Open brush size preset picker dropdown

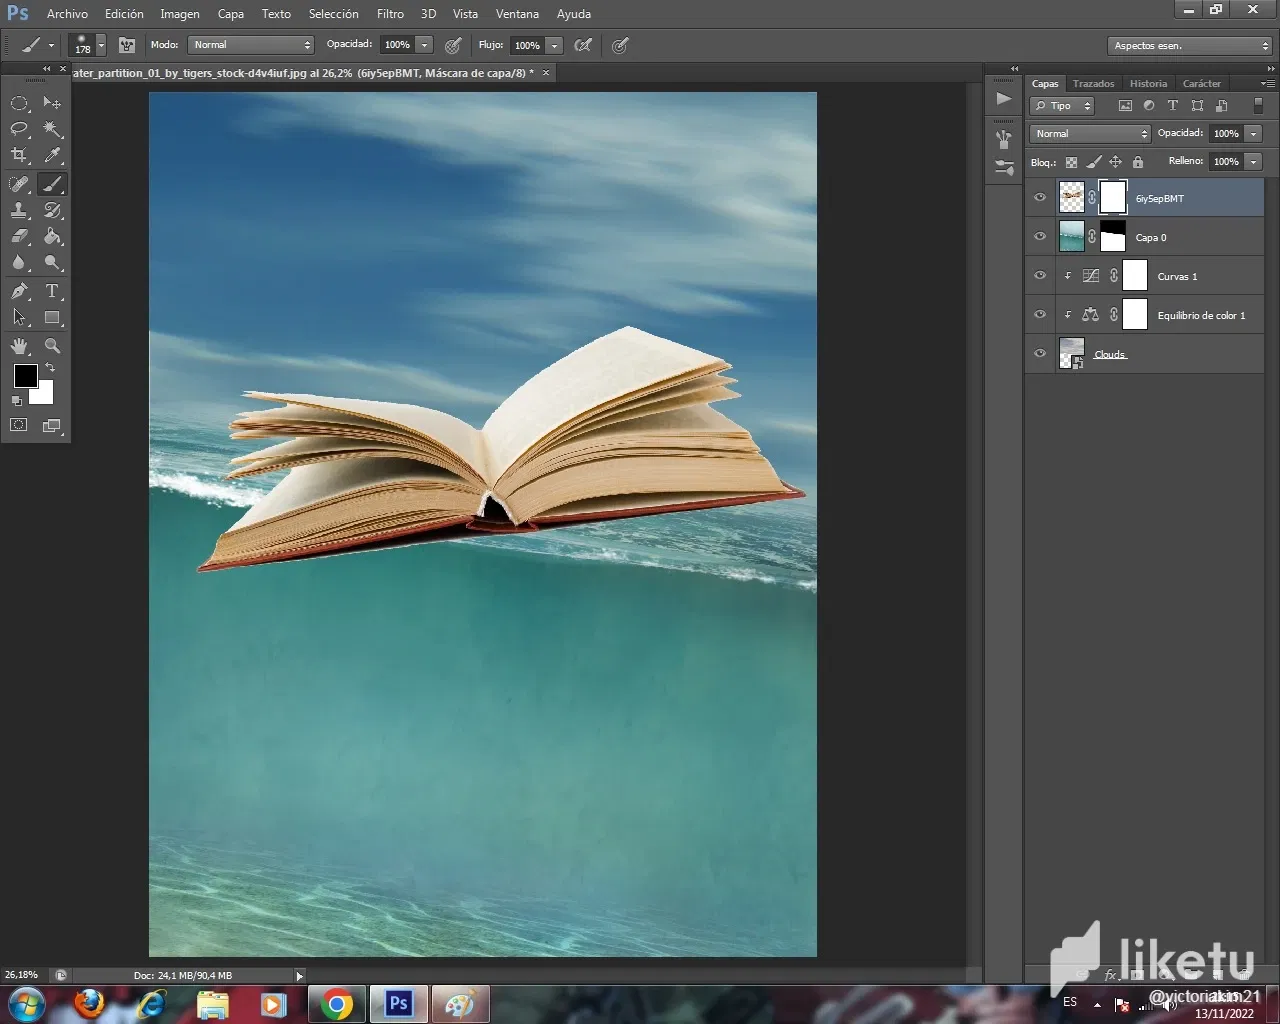tap(101, 45)
